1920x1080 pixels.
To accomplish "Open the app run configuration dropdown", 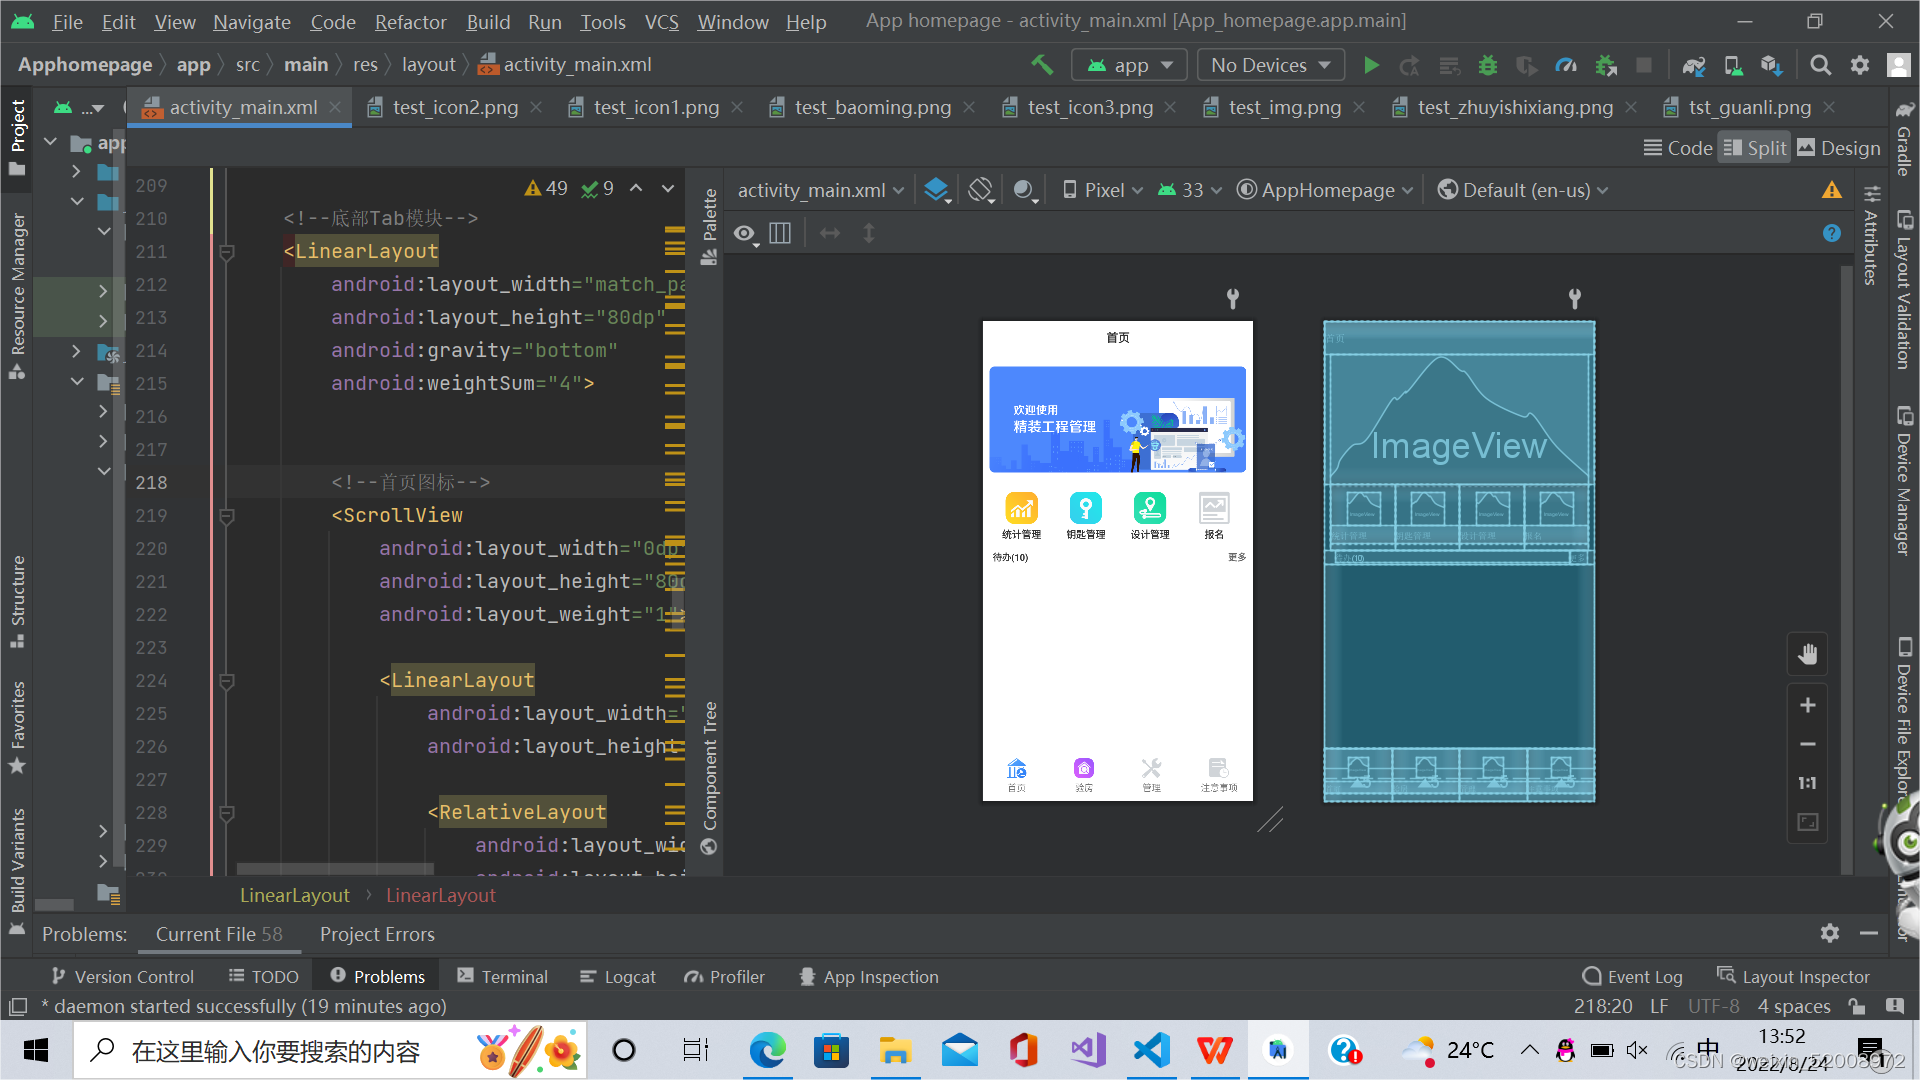I will click(1129, 65).
